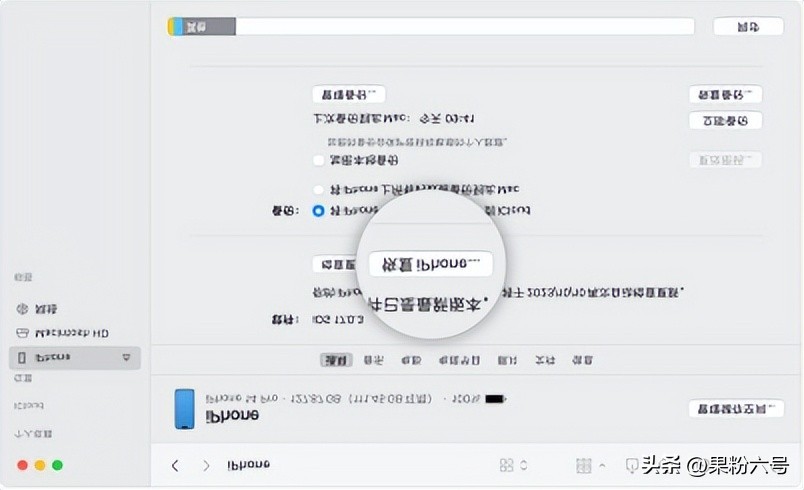The height and width of the screenshot is (490, 804).
Task: Click the globe network icon in sidebar
Action: point(22,309)
